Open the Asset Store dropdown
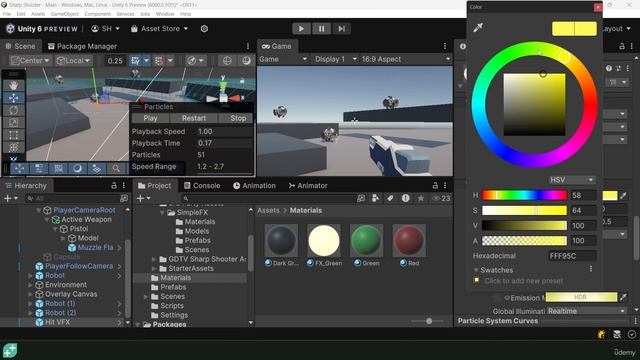Viewport: 640px width, 360px height. (x=159, y=29)
